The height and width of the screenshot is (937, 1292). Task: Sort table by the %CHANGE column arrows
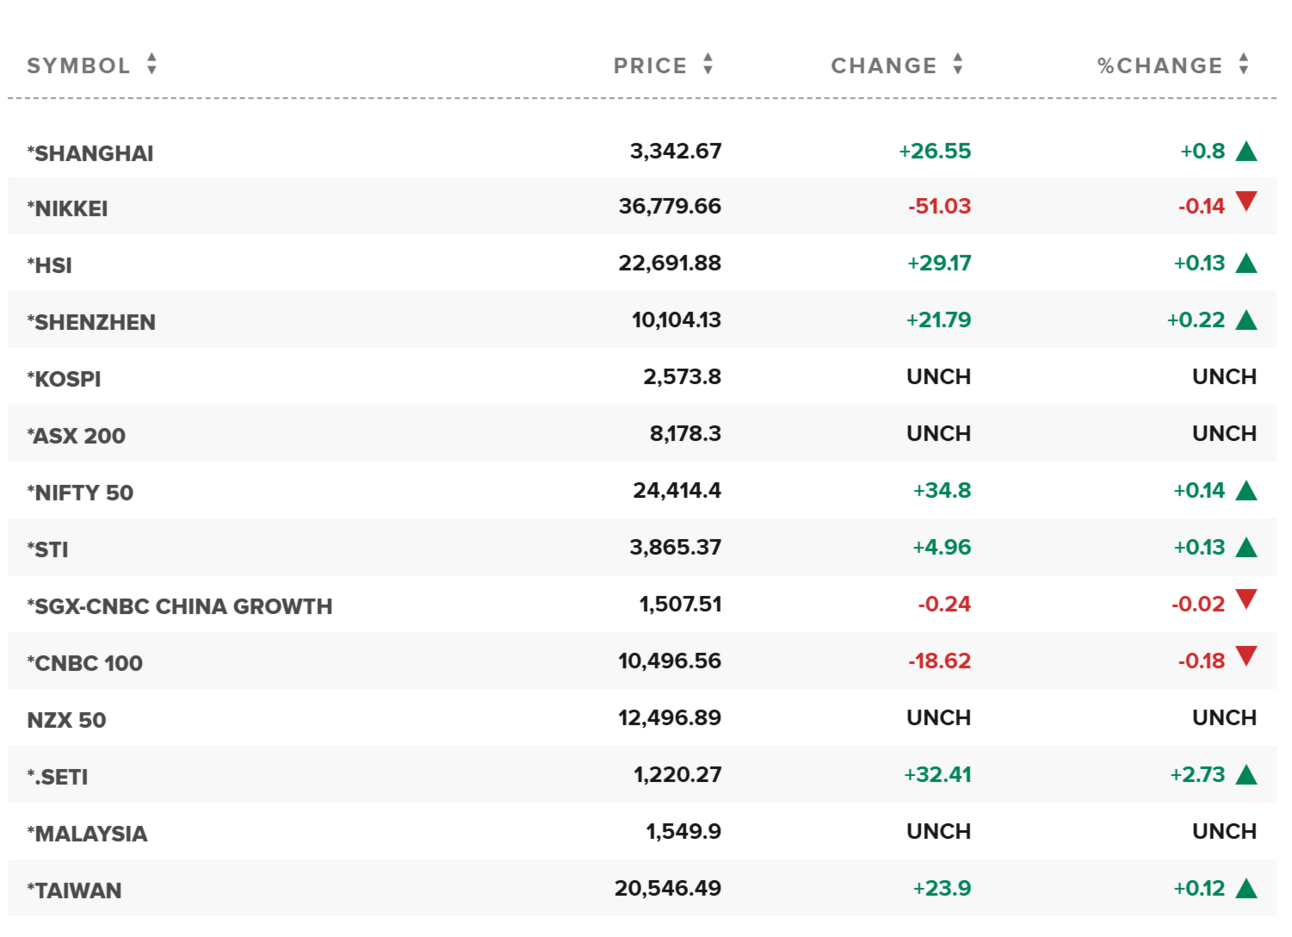[x=1244, y=65]
